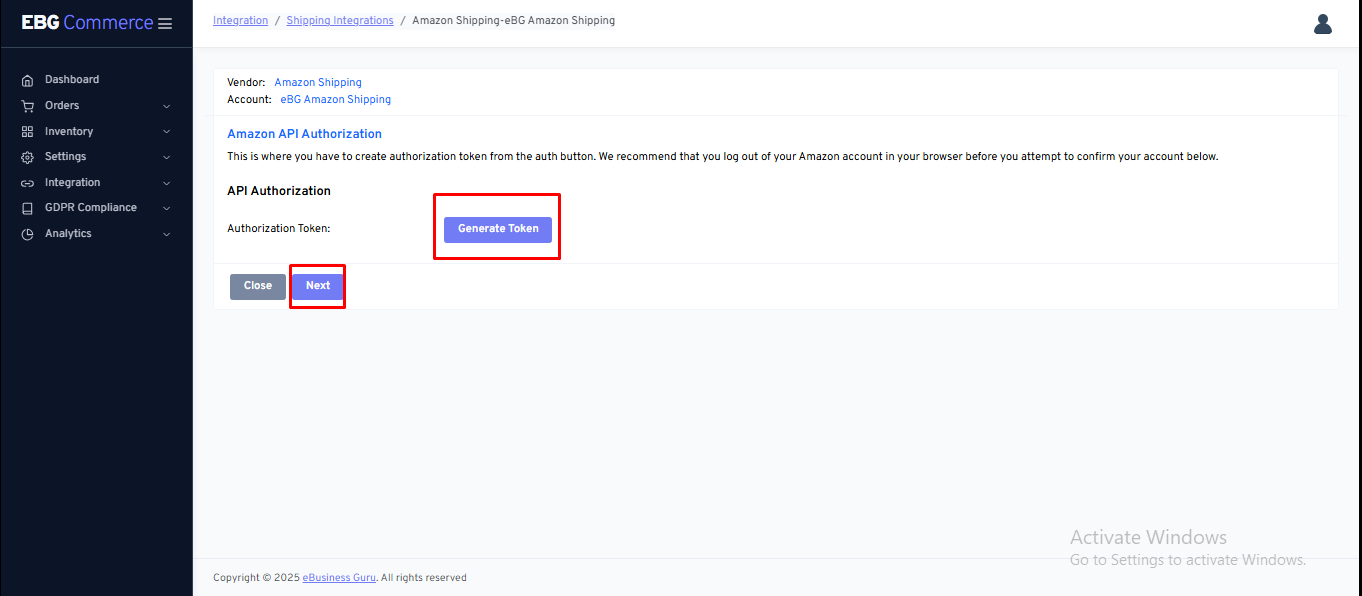Click the Settings gear icon
1362x596 pixels.
click(27, 157)
